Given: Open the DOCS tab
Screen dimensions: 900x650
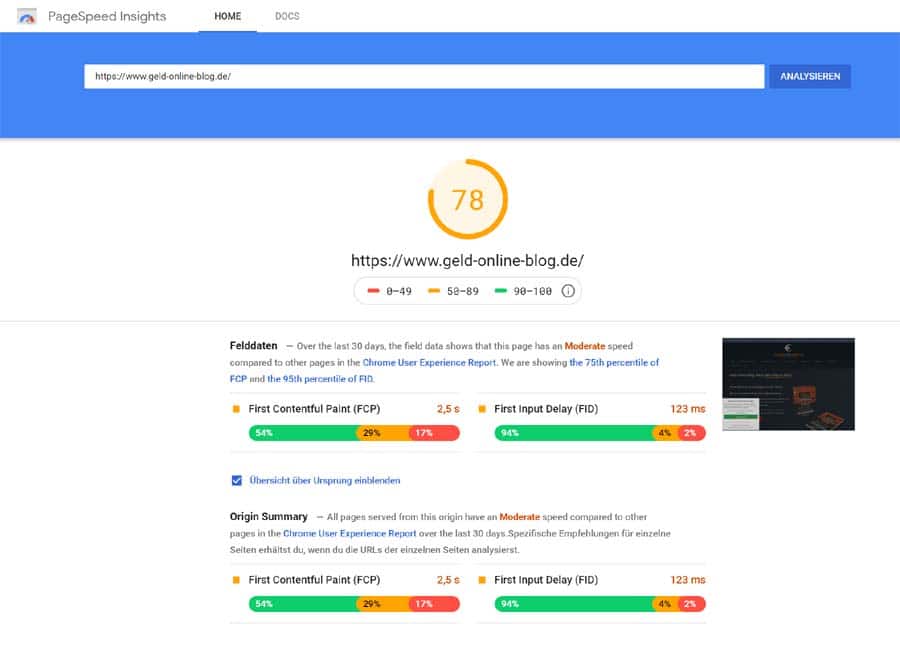Looking at the screenshot, I should [x=287, y=17].
